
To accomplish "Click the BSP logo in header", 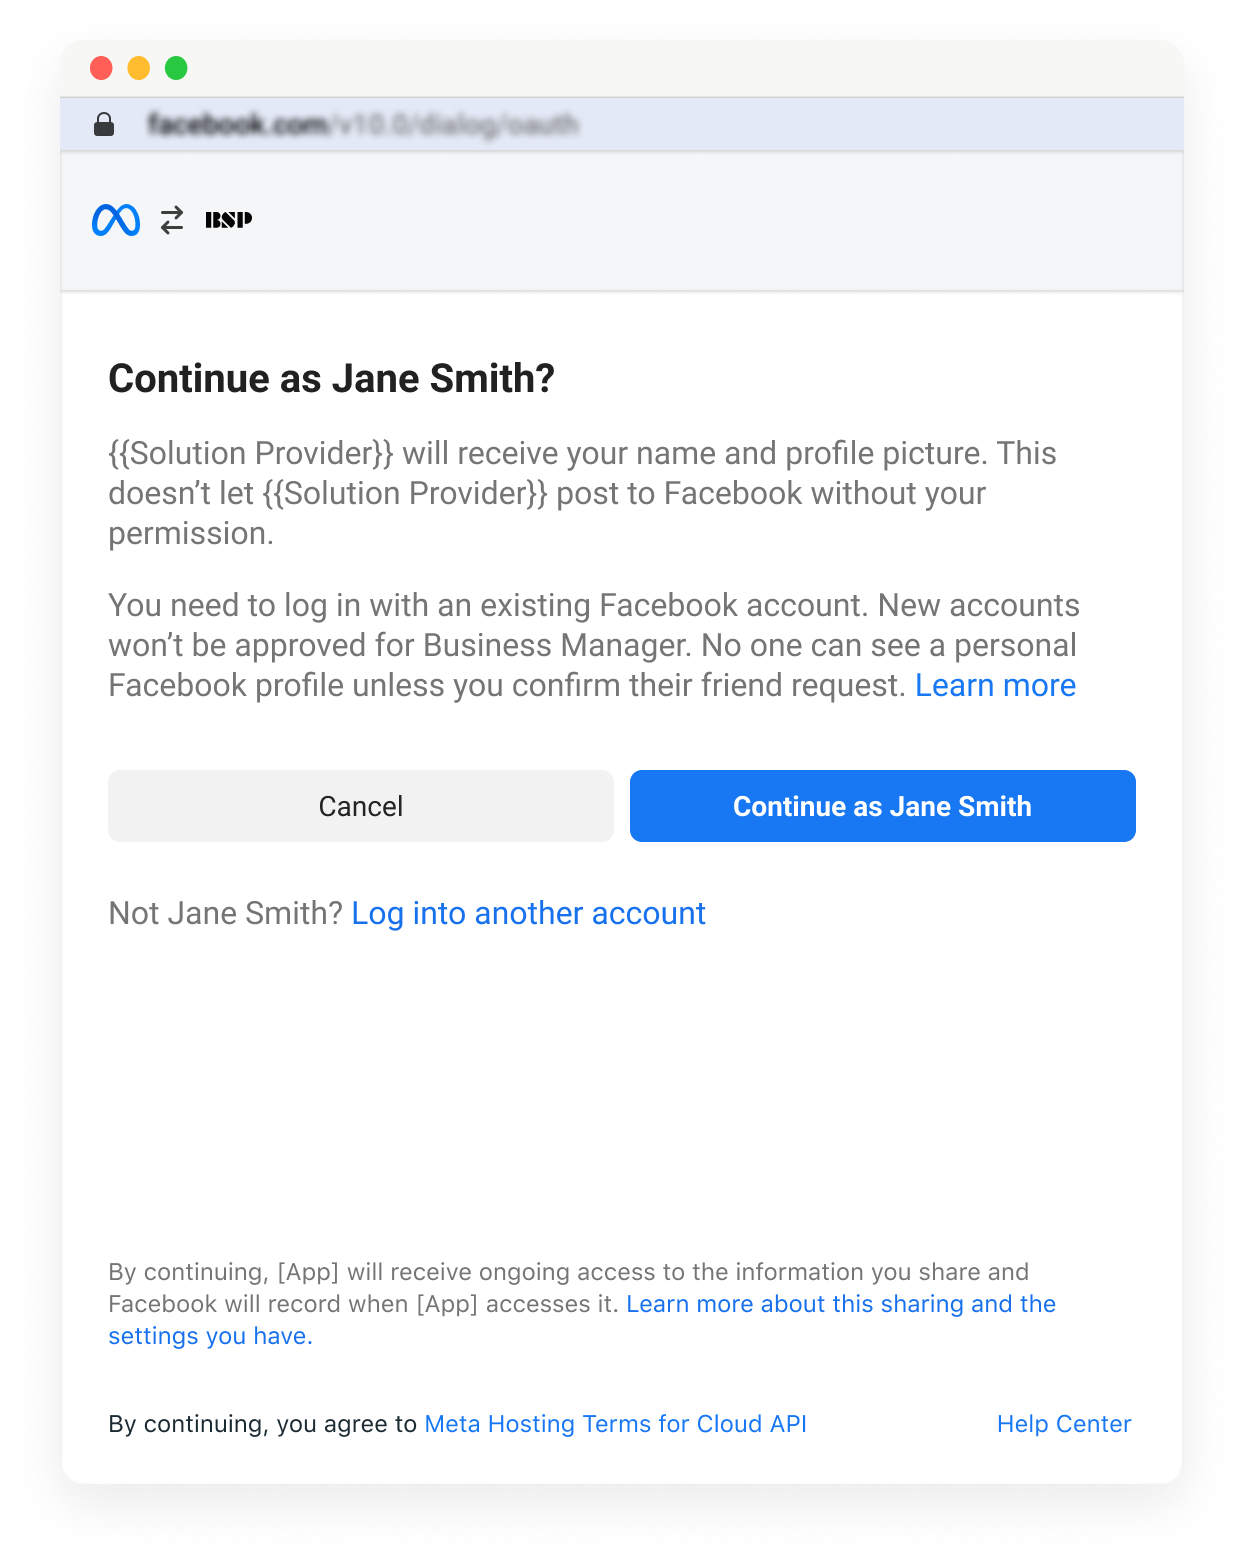I will [228, 220].
